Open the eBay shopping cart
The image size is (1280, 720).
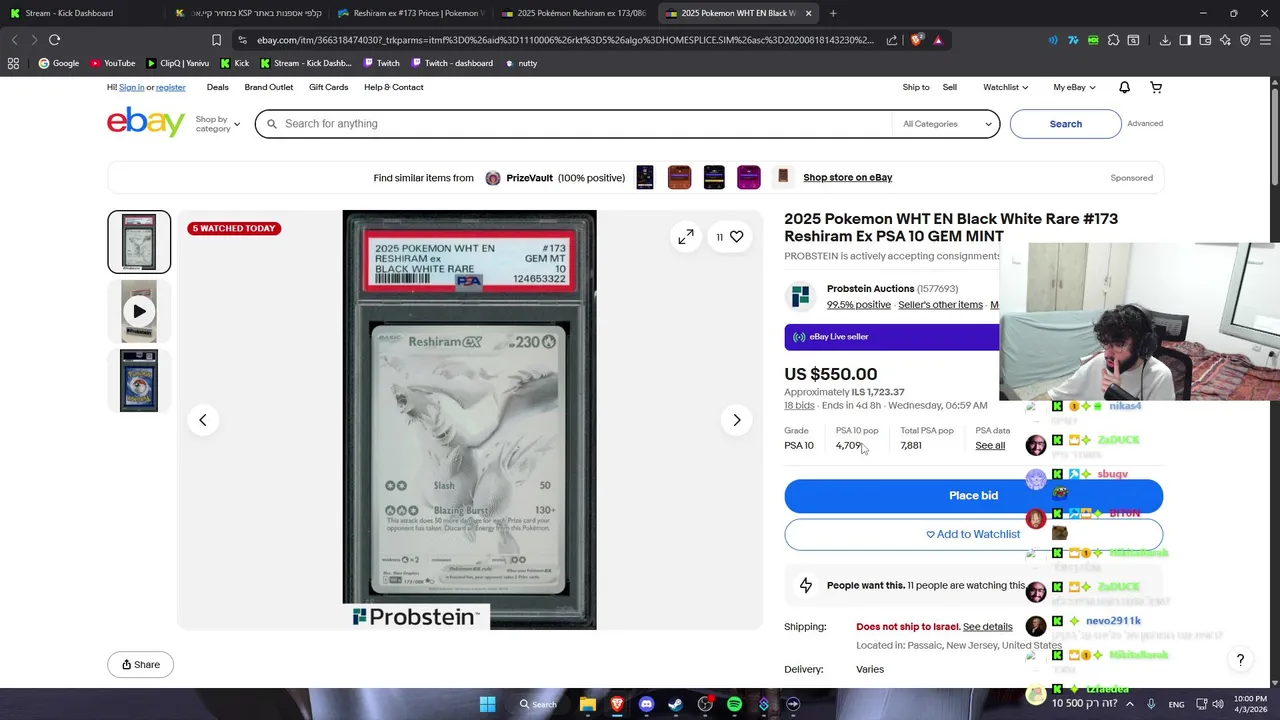1156,87
